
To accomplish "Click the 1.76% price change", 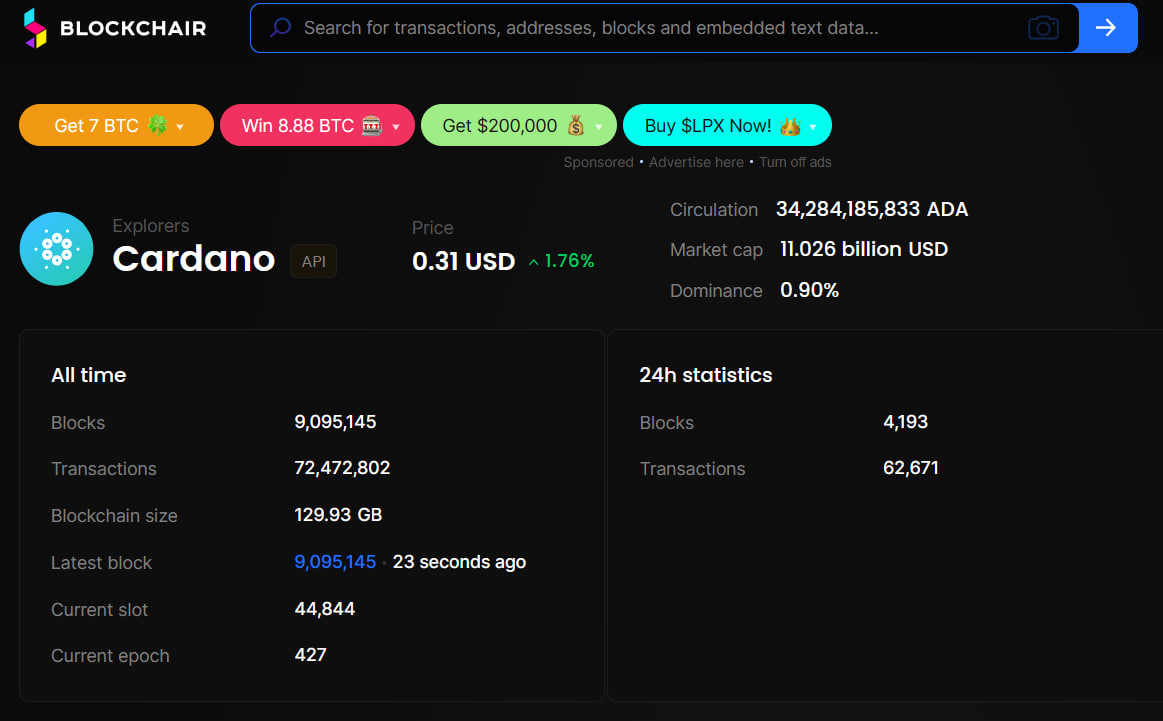I will pyautogui.click(x=570, y=261).
